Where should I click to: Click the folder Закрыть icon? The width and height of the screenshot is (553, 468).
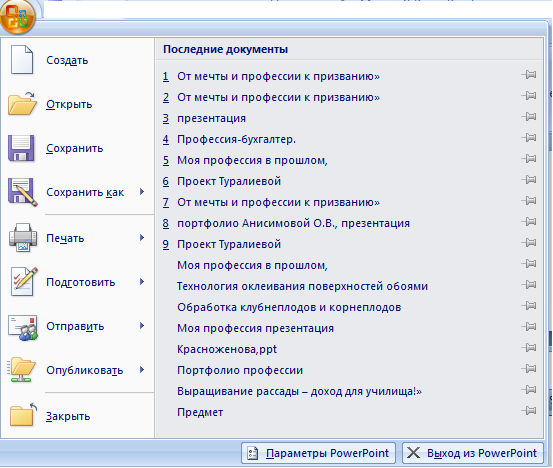[x=23, y=415]
